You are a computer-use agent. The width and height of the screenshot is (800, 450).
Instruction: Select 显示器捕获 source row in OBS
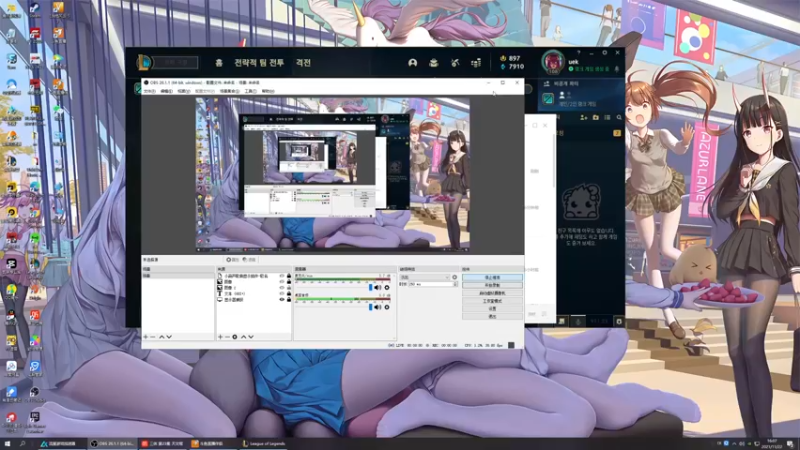click(254, 299)
